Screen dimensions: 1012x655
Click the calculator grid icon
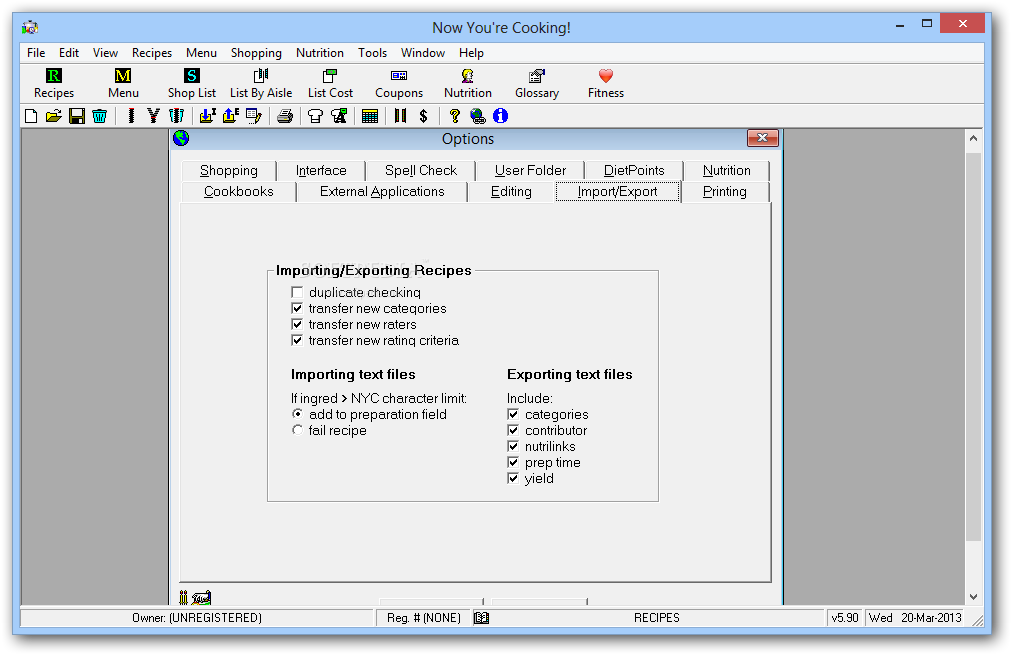coord(370,116)
